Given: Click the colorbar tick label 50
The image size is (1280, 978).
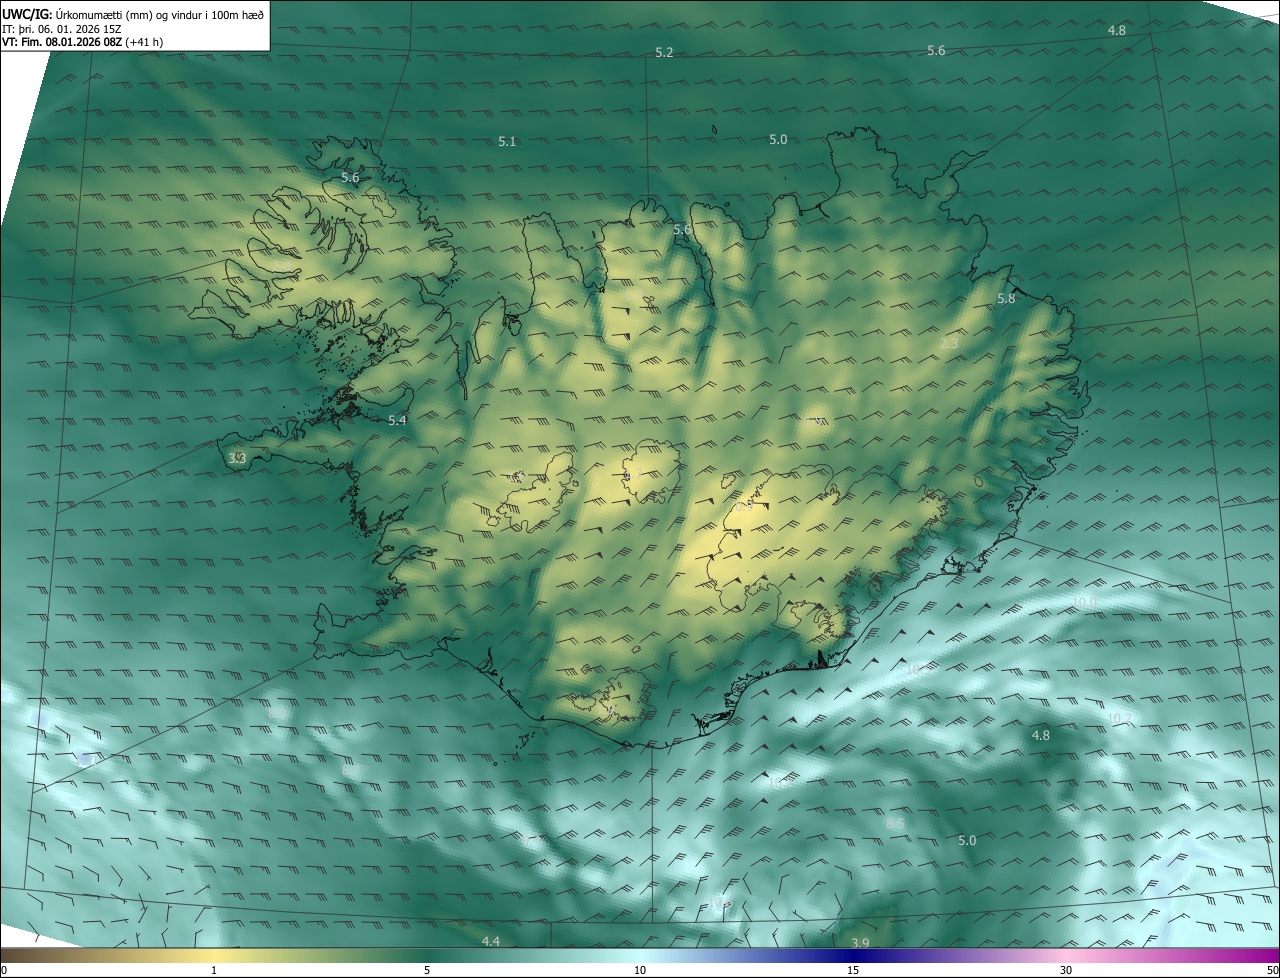Looking at the screenshot, I should [x=1272, y=970].
